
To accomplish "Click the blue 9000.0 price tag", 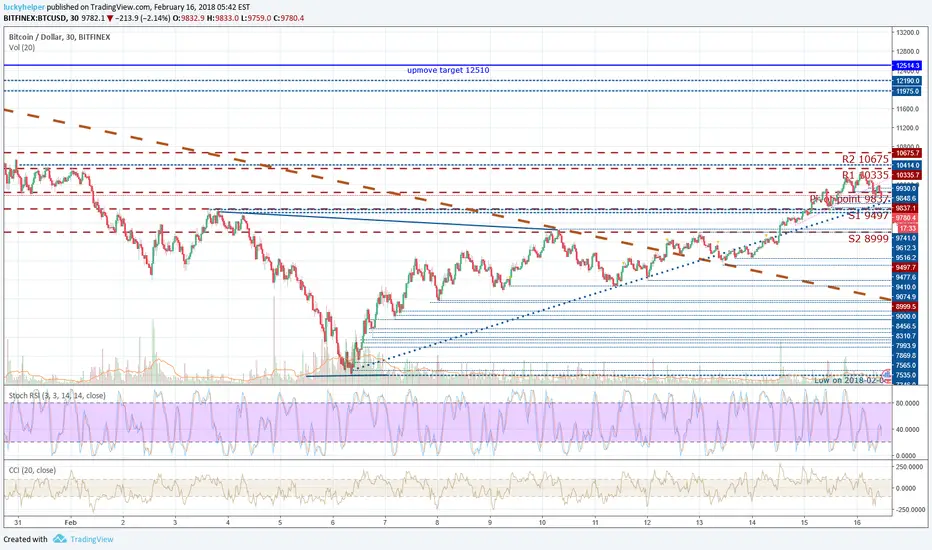I will point(906,317).
